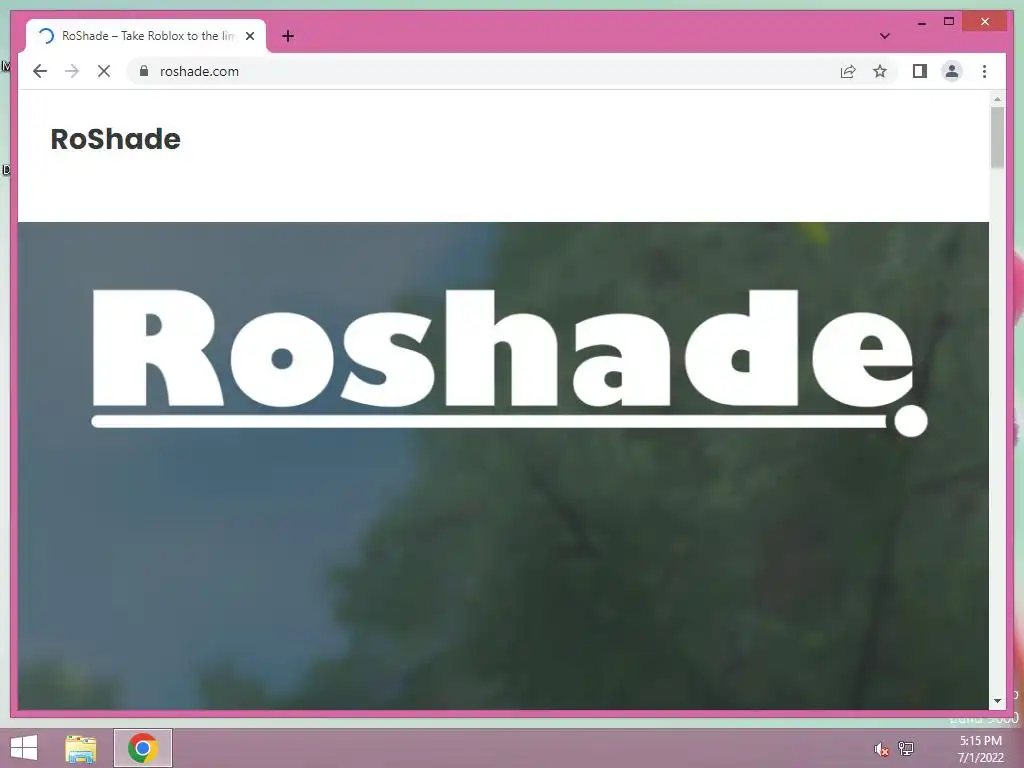1024x768 pixels.
Task: Minimize the Chrome window
Action: click(921, 22)
